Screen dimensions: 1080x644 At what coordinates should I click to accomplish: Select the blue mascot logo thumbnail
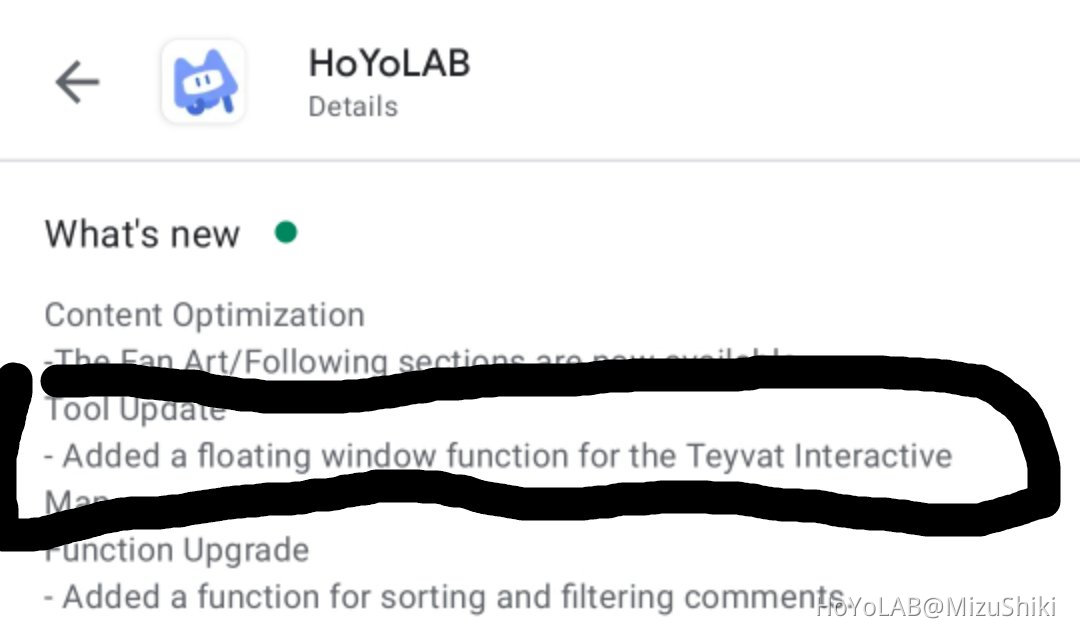tap(203, 81)
